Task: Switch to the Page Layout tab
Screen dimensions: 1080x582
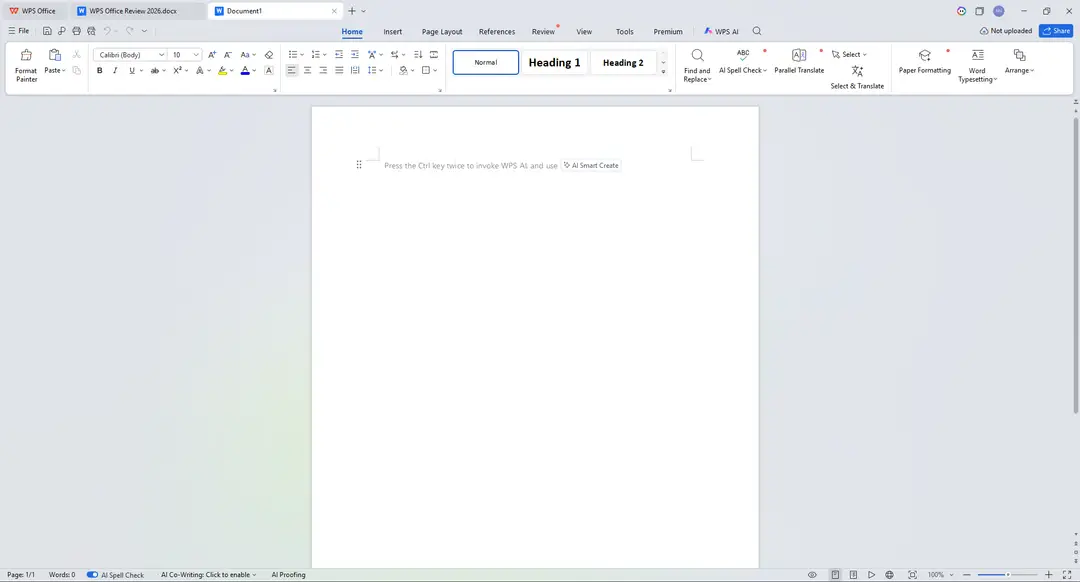Action: click(442, 32)
